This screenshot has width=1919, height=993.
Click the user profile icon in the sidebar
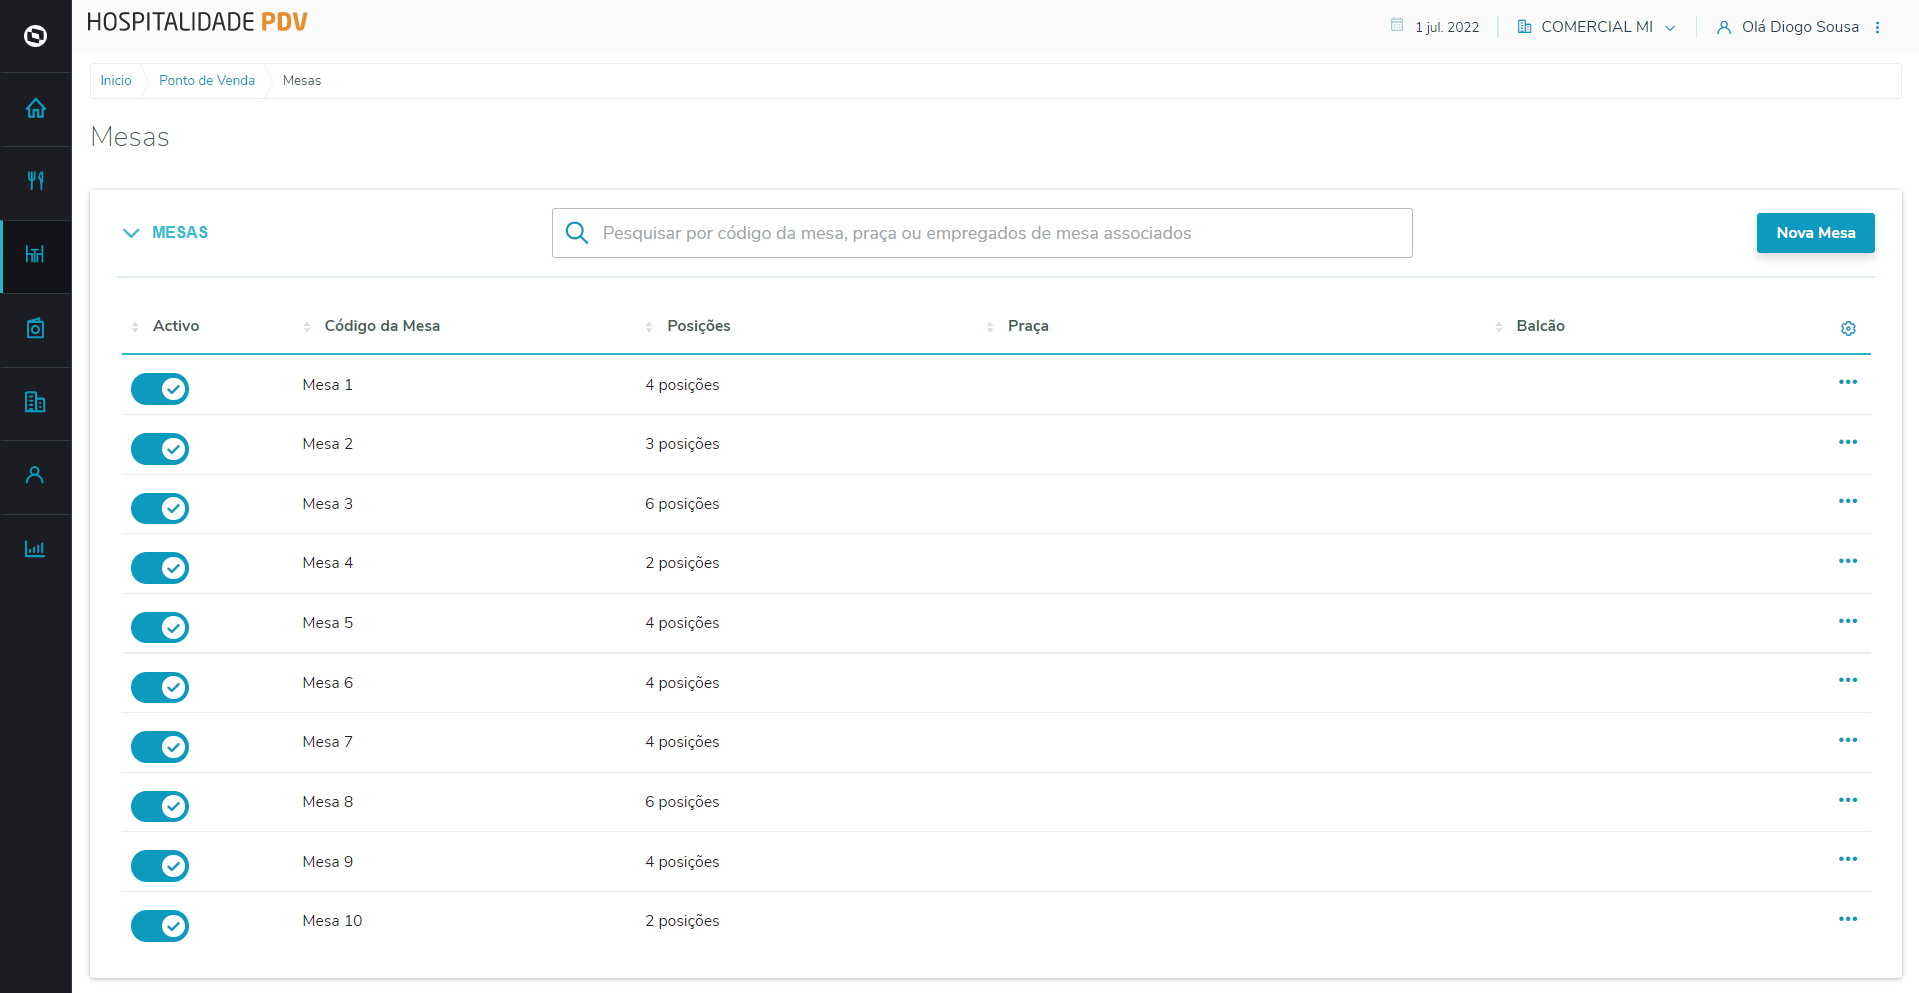pos(35,475)
